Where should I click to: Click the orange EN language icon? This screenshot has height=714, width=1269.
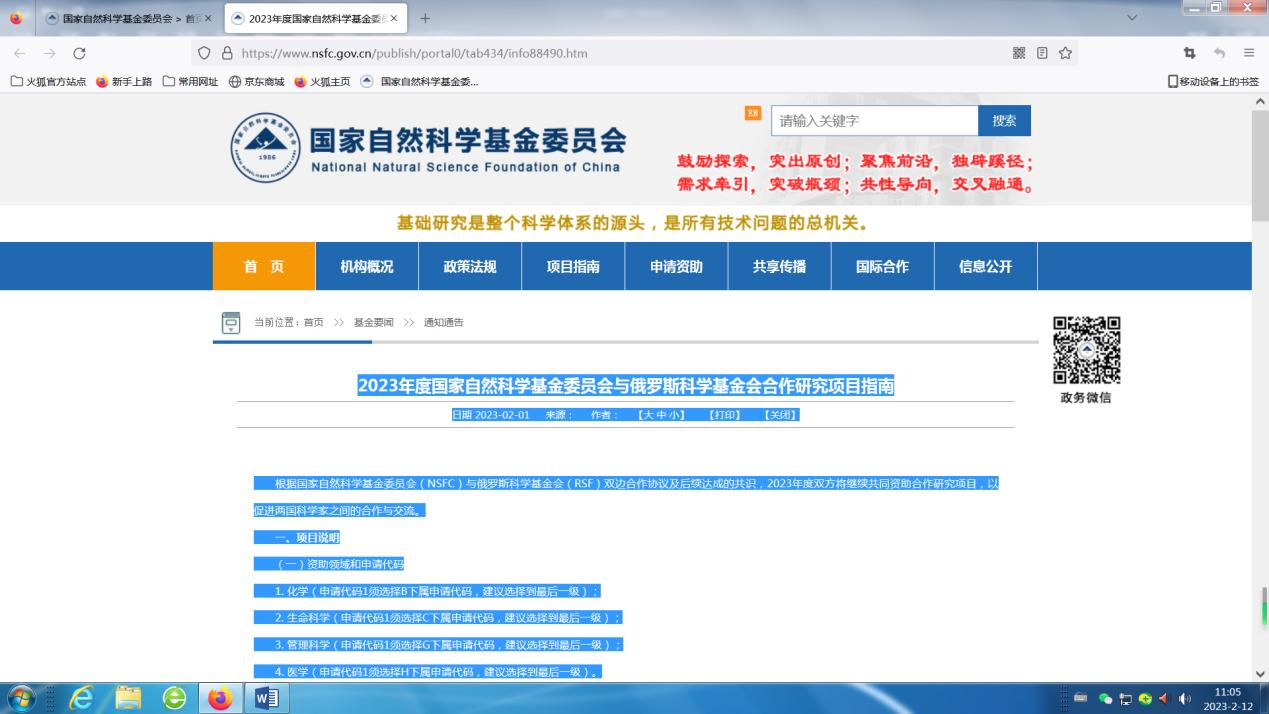(x=753, y=113)
